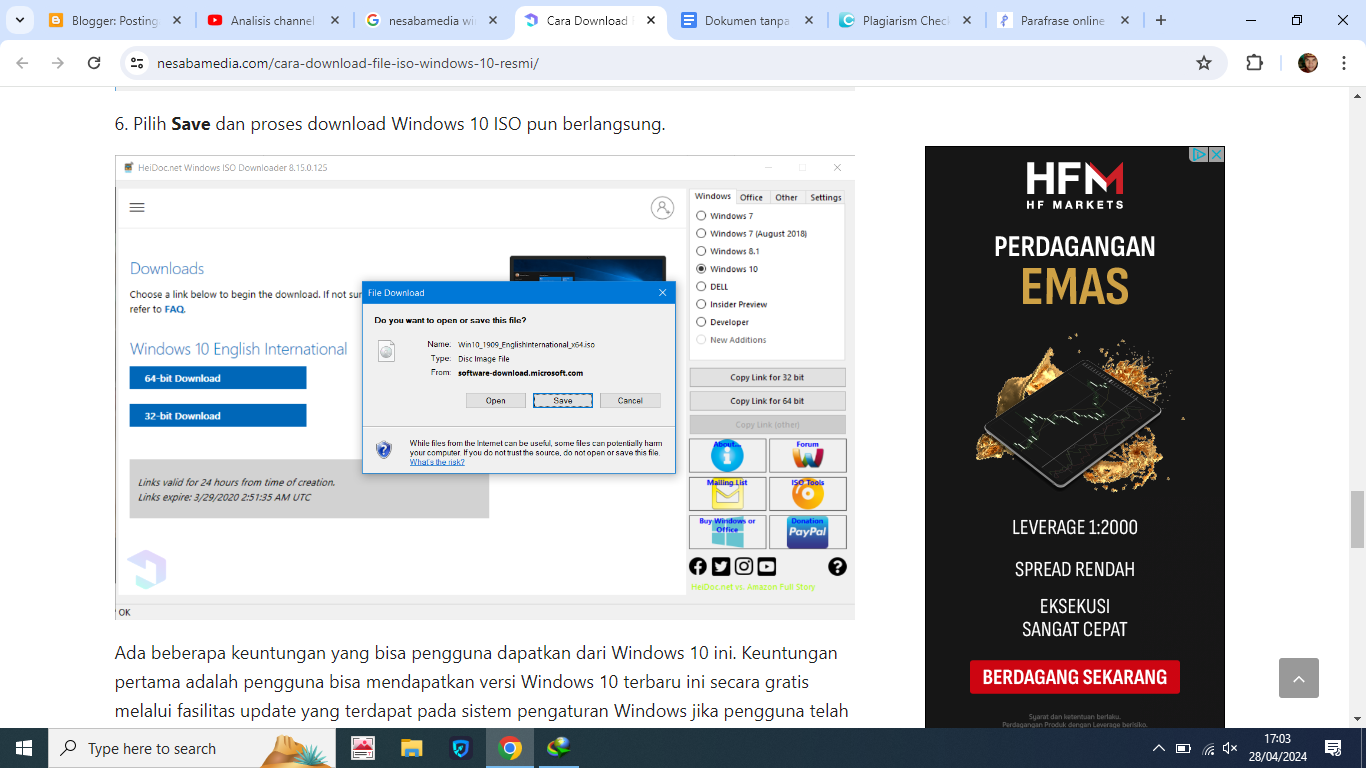The height and width of the screenshot is (768, 1366).
Task: Go back to the previous page
Action: pyautogui.click(x=22, y=63)
